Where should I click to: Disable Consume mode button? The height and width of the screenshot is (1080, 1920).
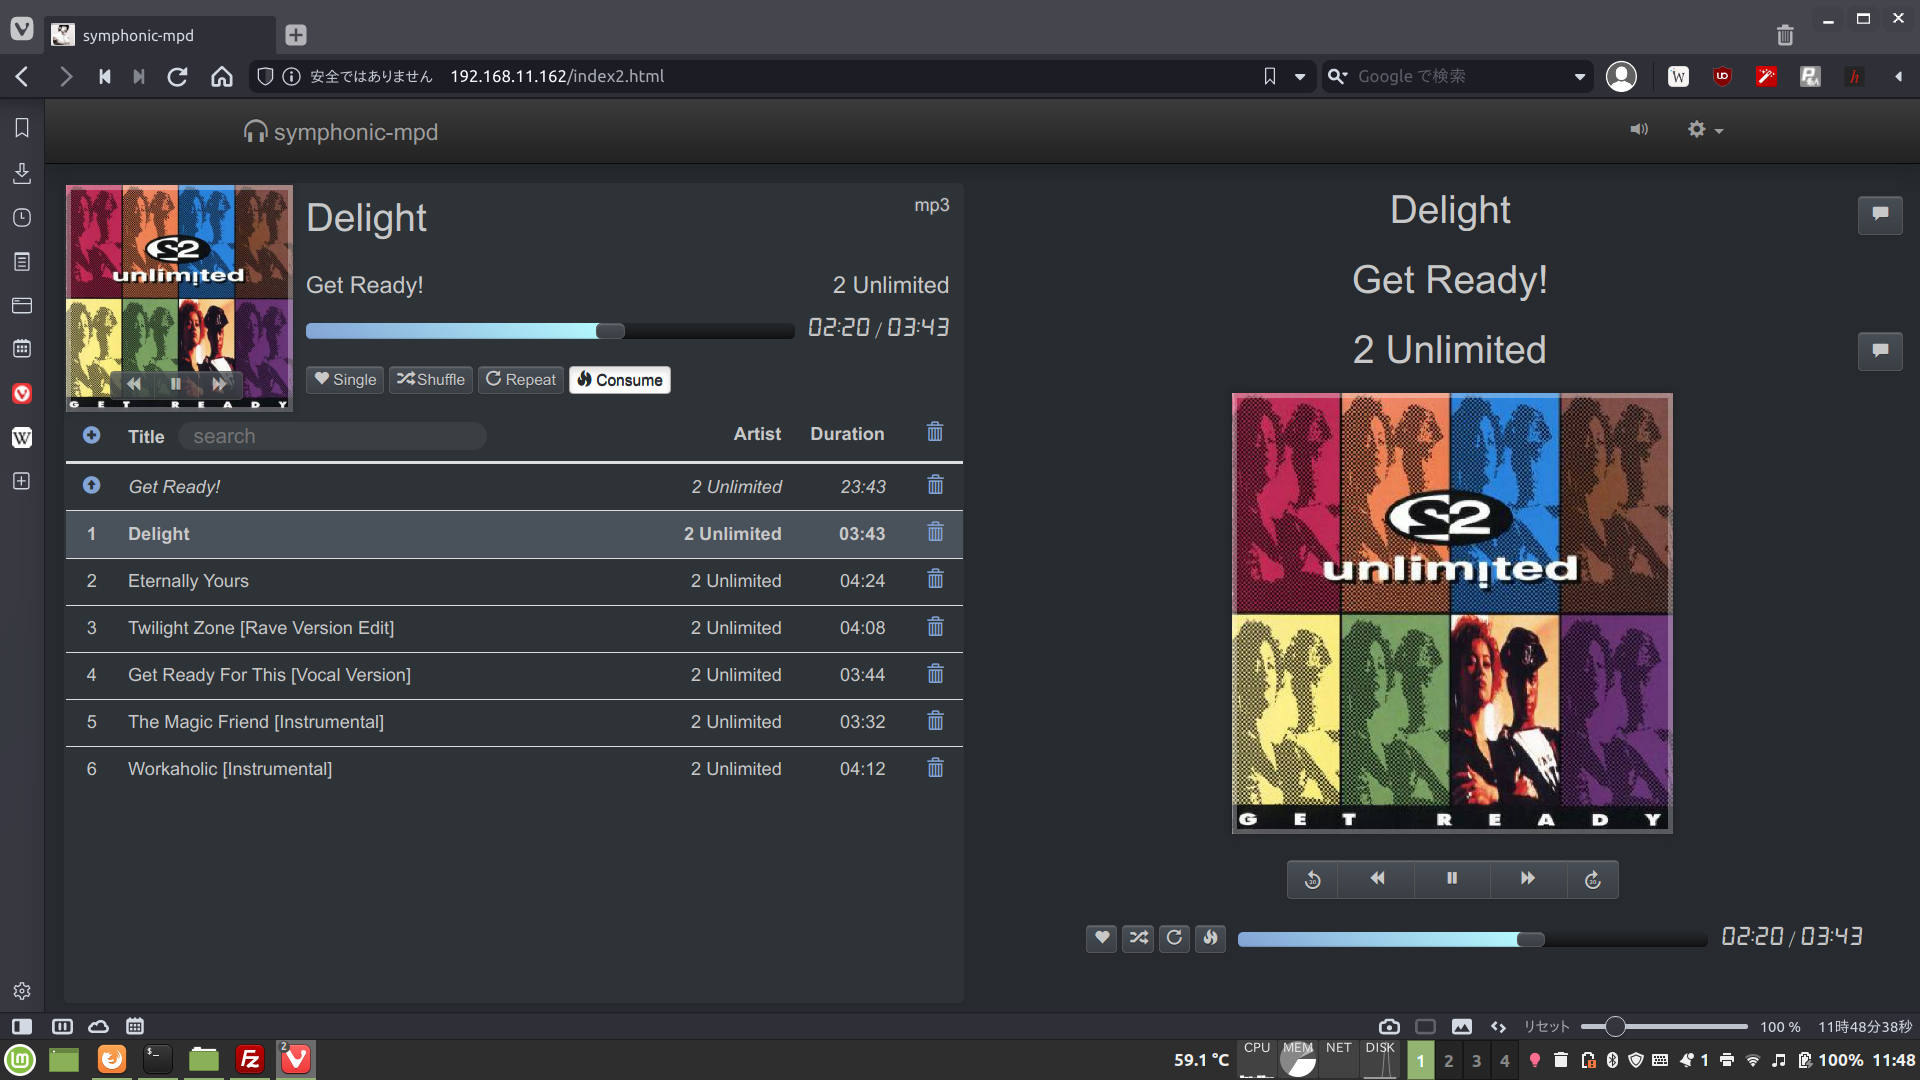(x=620, y=380)
